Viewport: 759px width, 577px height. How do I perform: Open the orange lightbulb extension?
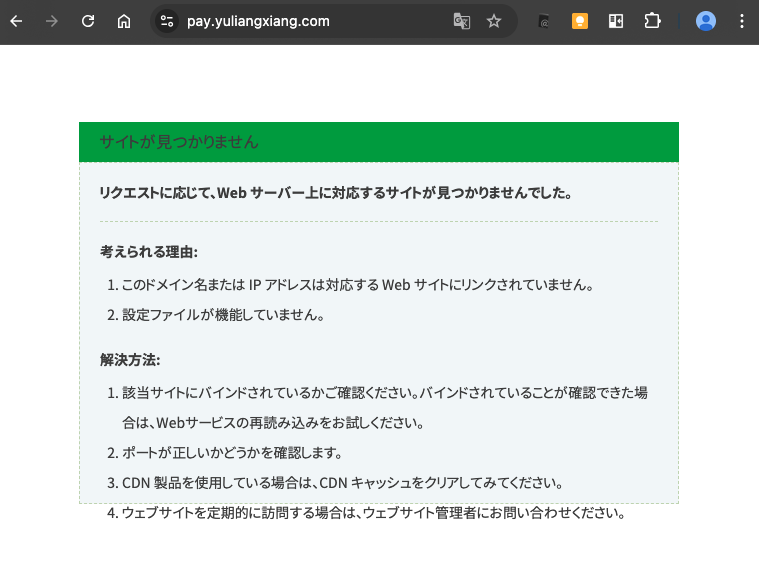579,21
